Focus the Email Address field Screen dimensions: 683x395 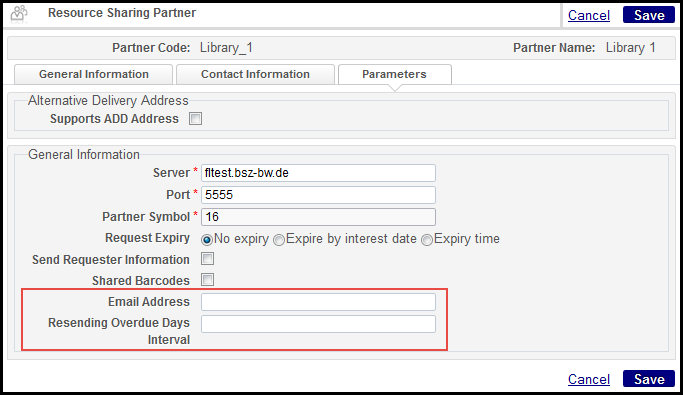(x=318, y=302)
